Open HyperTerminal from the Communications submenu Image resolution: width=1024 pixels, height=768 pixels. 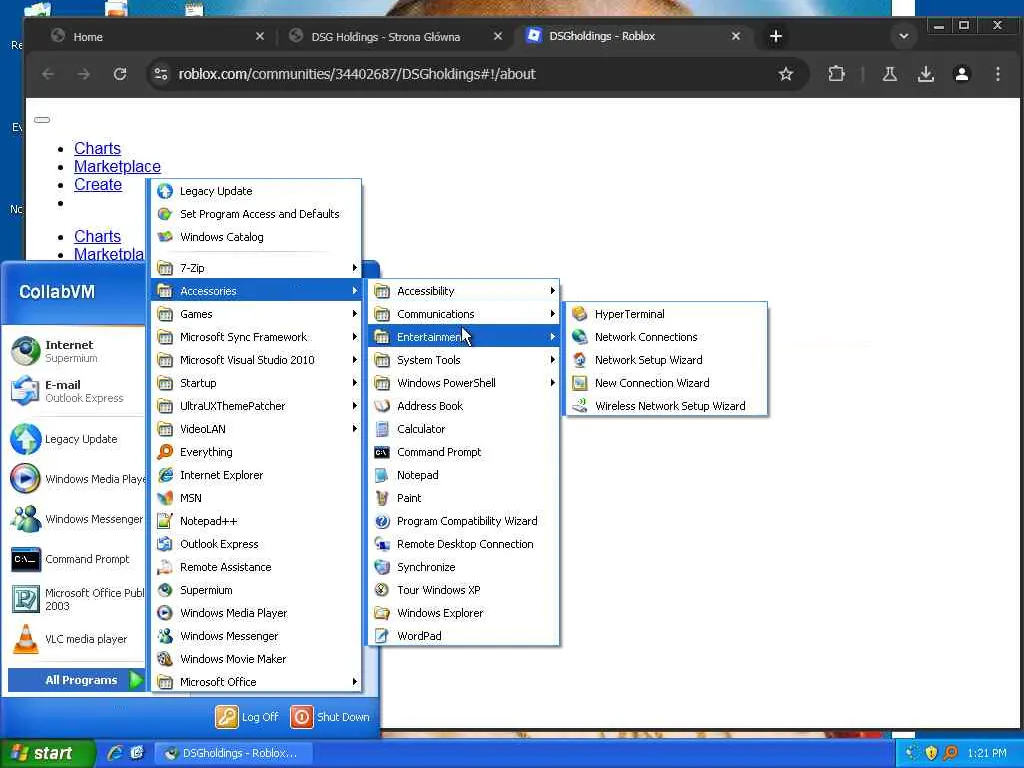point(666,314)
